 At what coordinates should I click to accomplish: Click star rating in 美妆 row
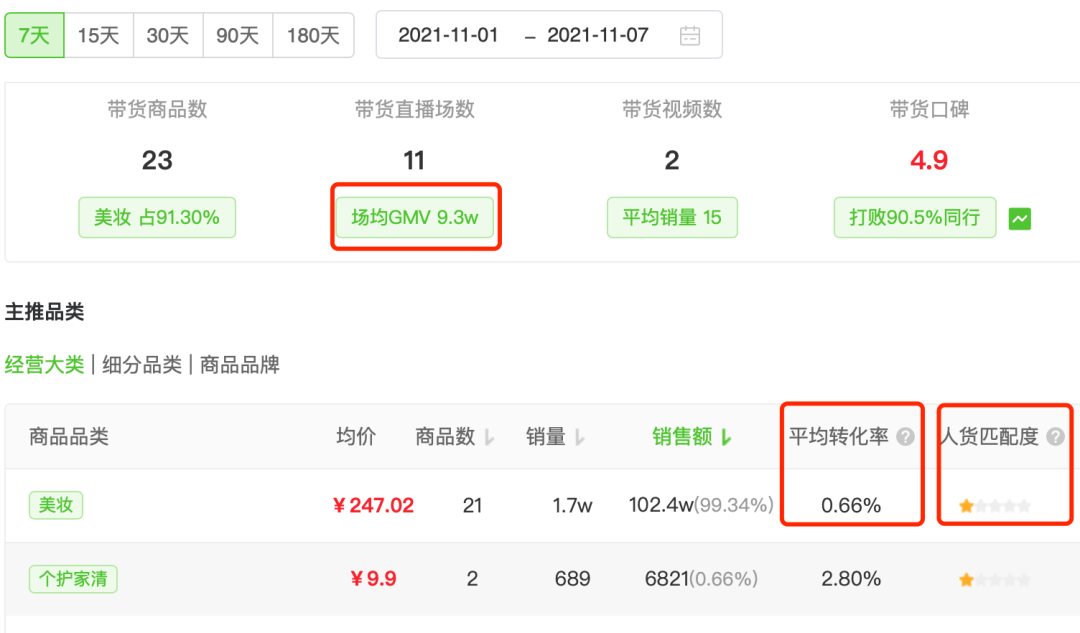pyautogui.click(x=994, y=506)
